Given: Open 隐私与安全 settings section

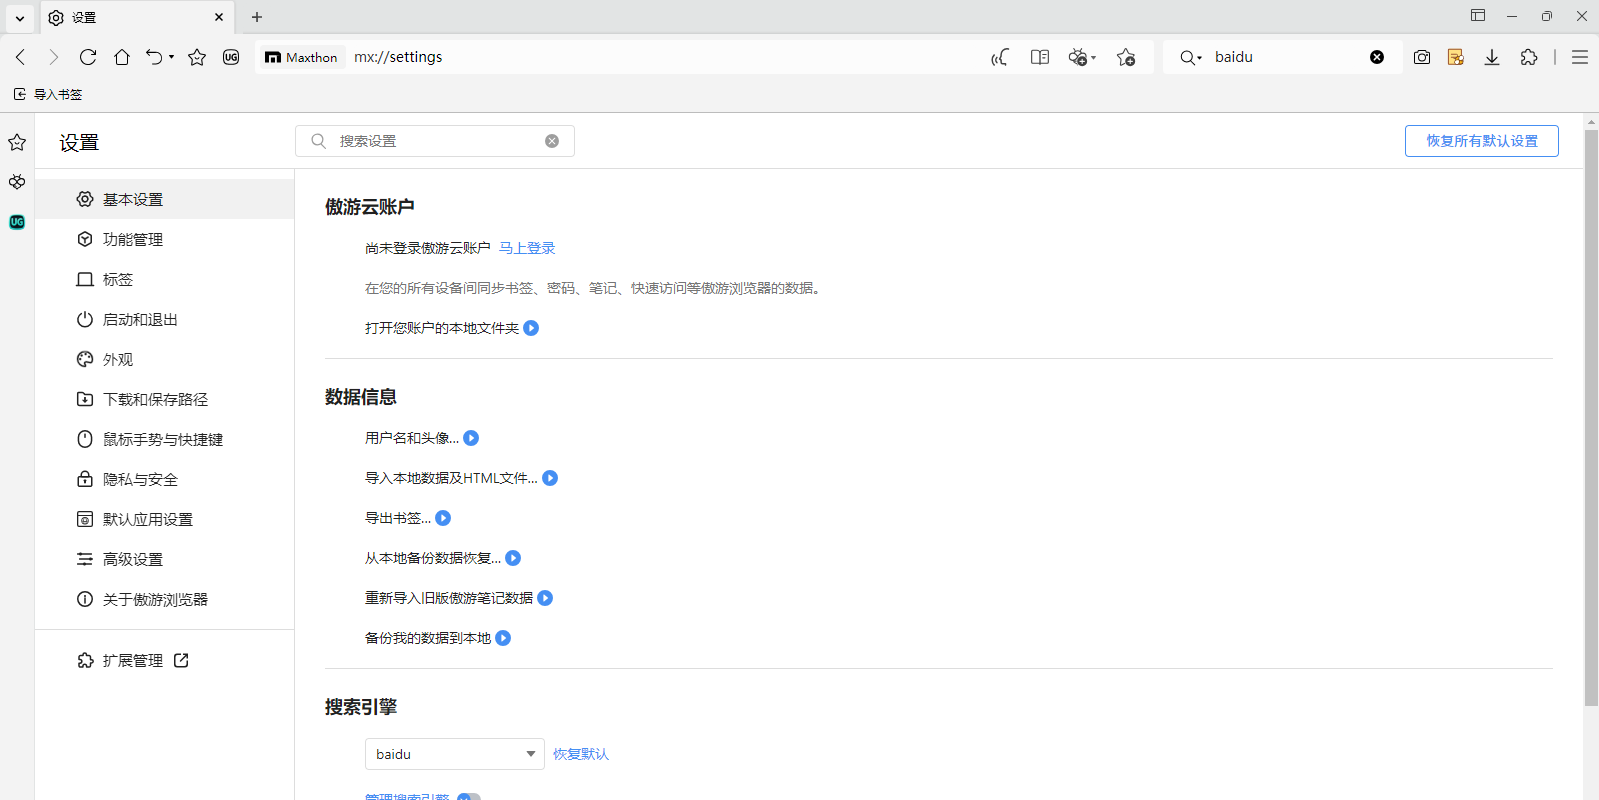Looking at the screenshot, I should point(140,479).
